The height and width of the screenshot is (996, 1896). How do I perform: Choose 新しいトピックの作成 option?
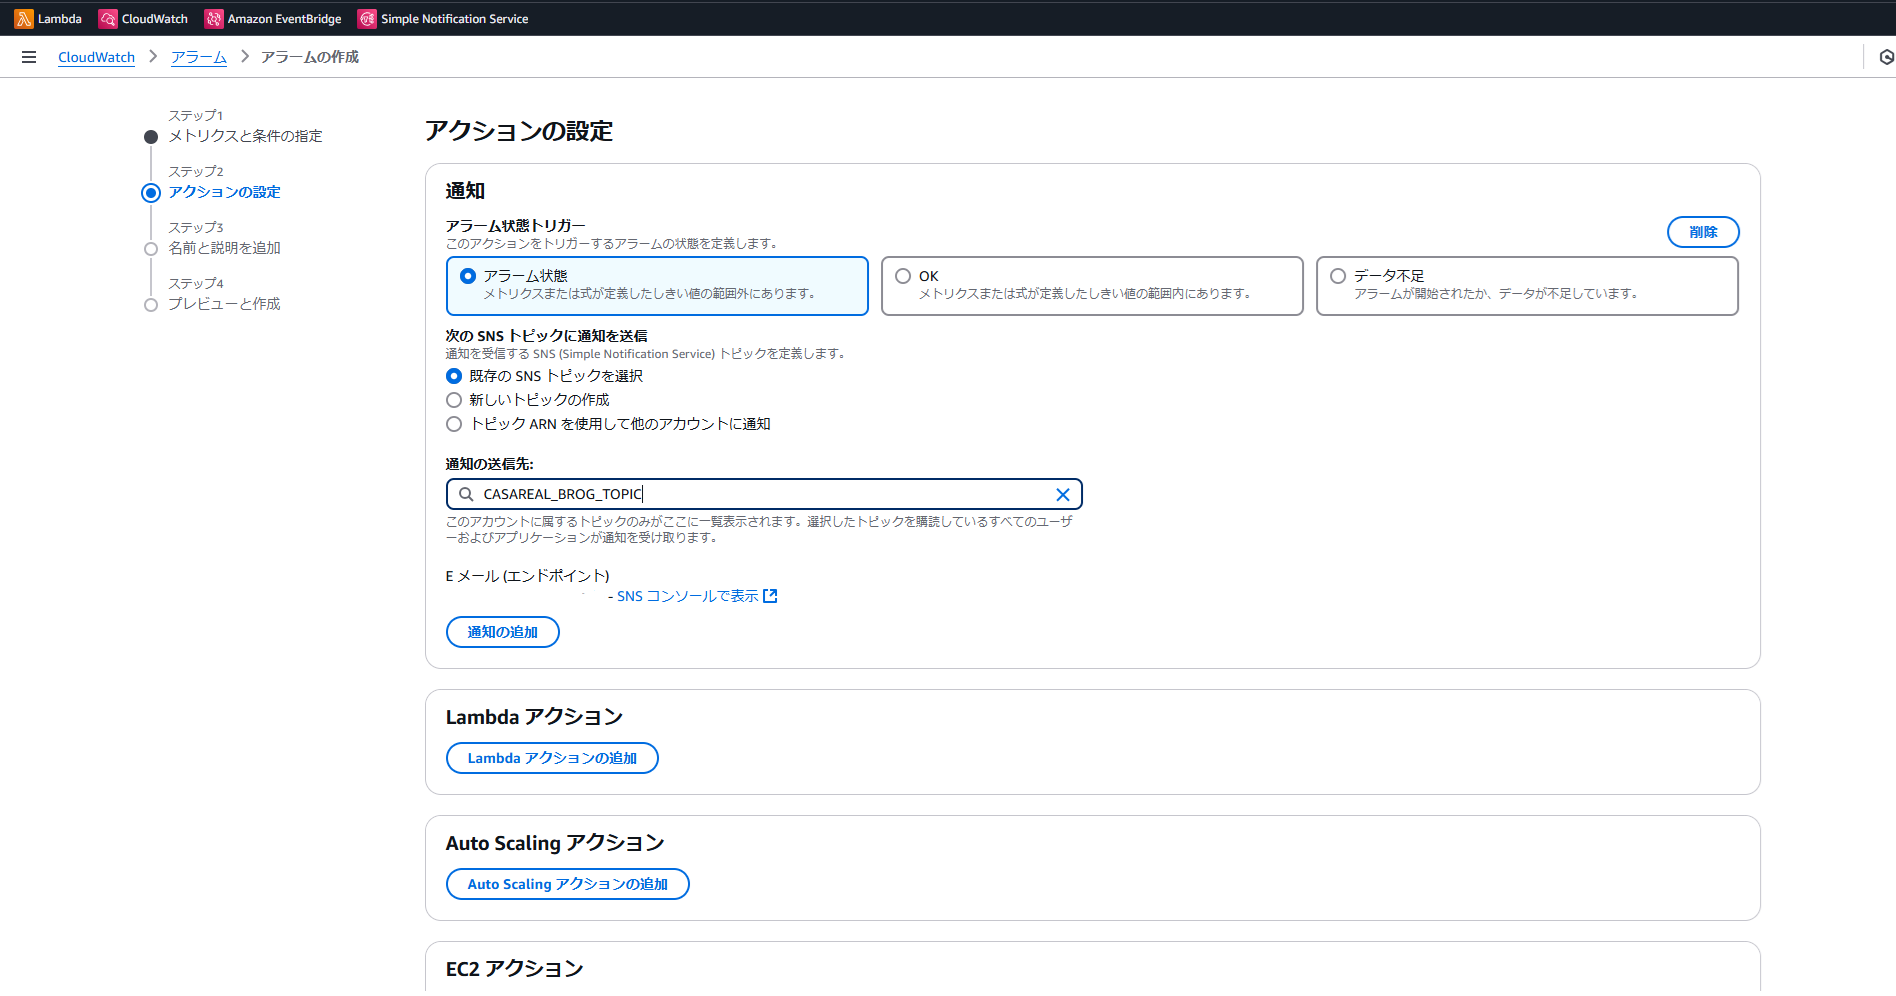coord(454,400)
